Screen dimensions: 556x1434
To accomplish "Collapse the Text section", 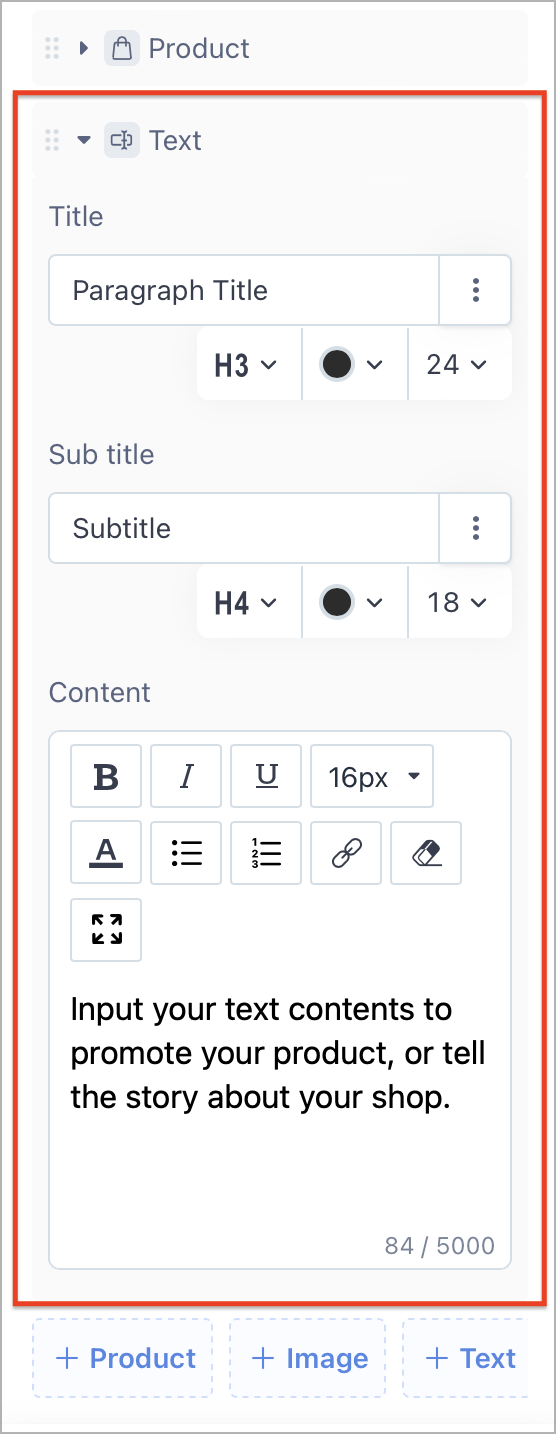I will (84, 140).
